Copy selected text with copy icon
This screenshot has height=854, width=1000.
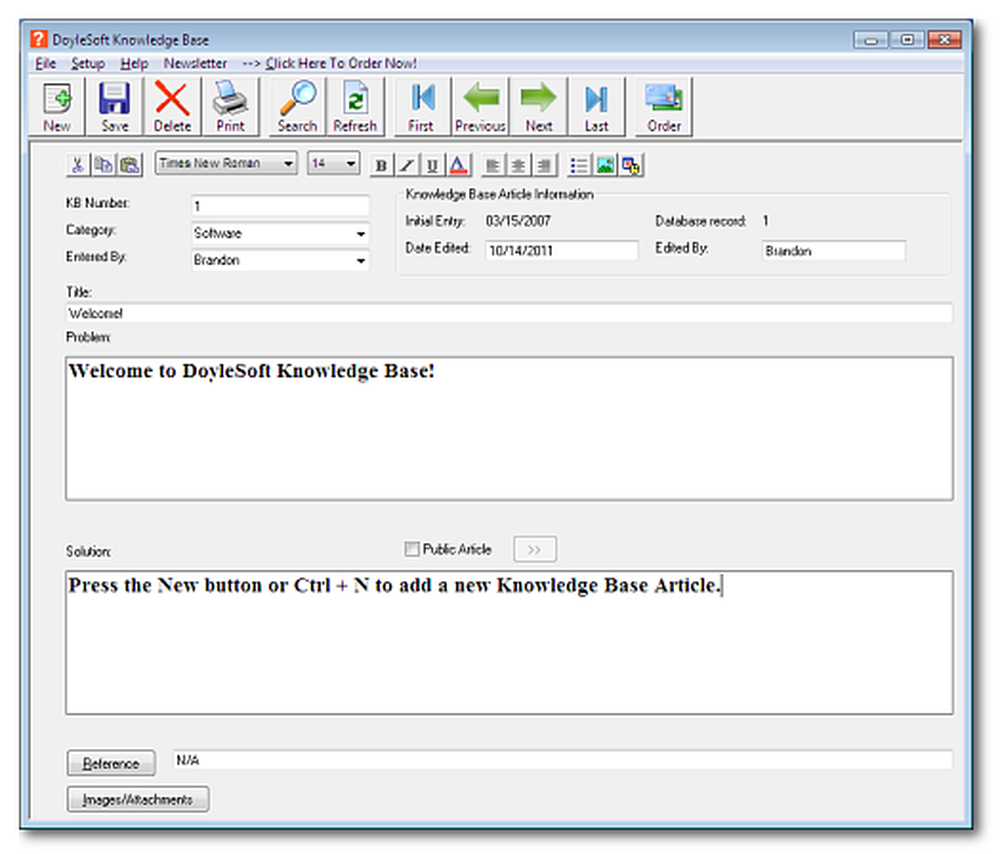pos(103,165)
